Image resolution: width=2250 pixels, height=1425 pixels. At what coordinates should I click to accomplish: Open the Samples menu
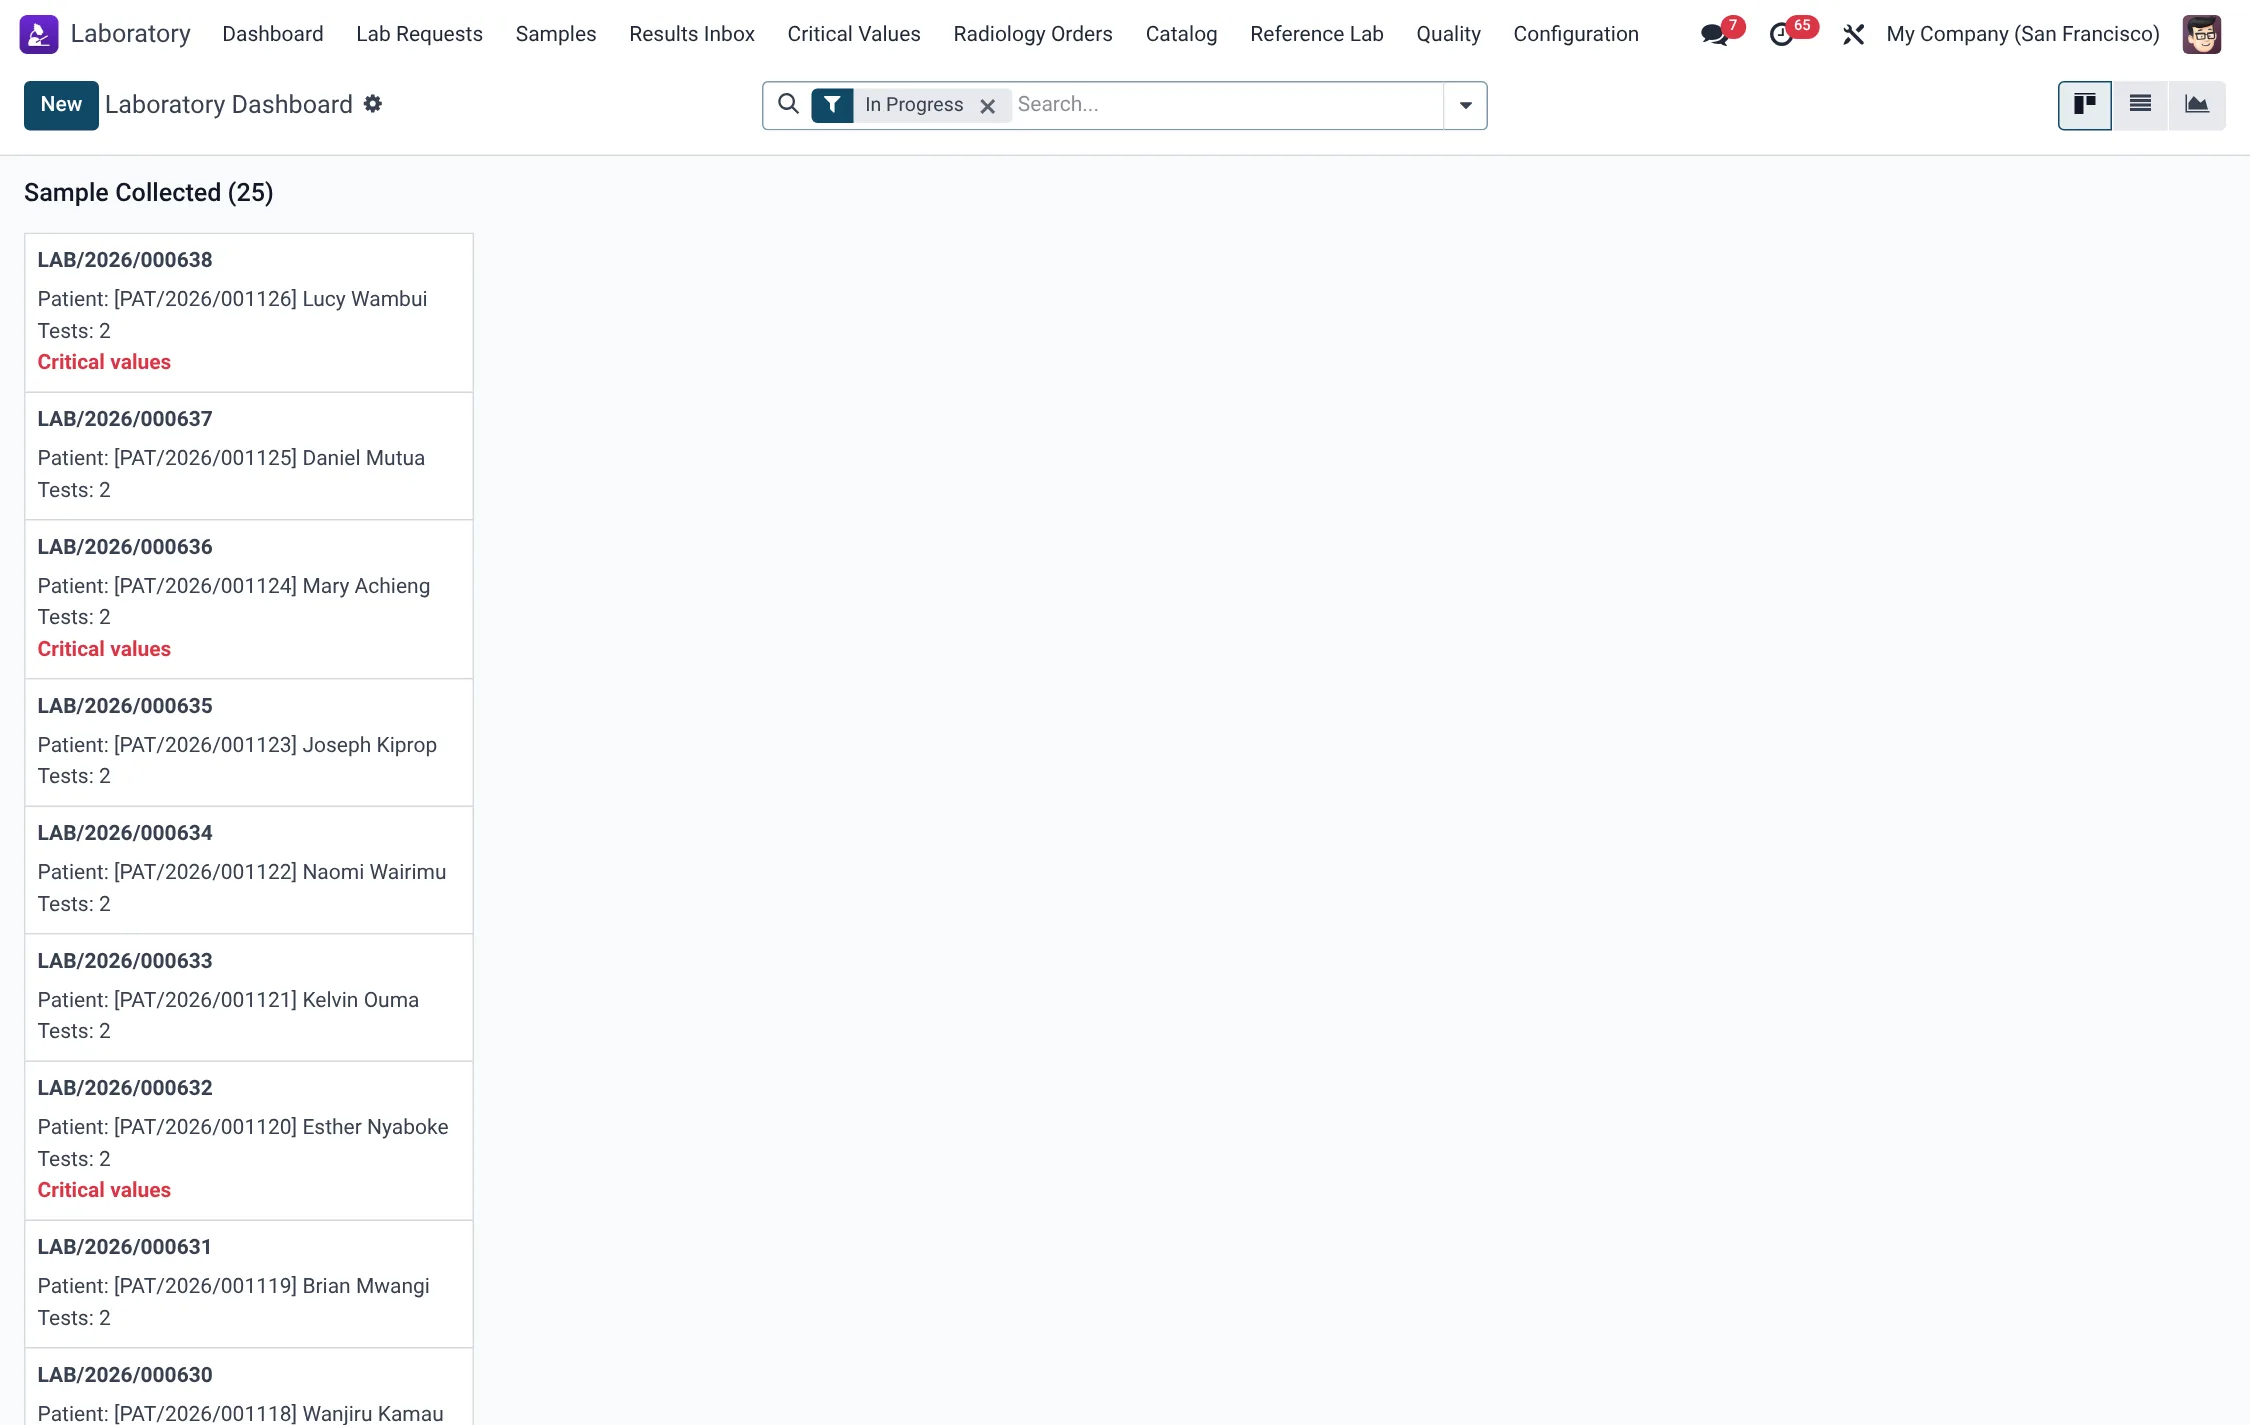pyautogui.click(x=556, y=34)
